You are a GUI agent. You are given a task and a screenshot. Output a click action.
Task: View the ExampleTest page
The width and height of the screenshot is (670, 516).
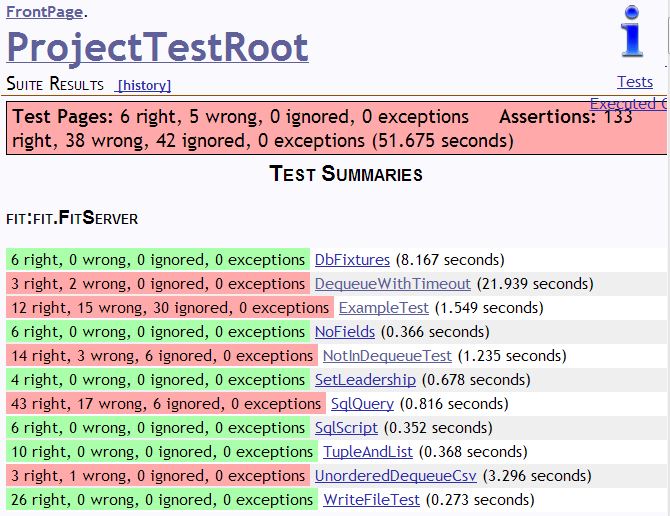click(x=384, y=308)
